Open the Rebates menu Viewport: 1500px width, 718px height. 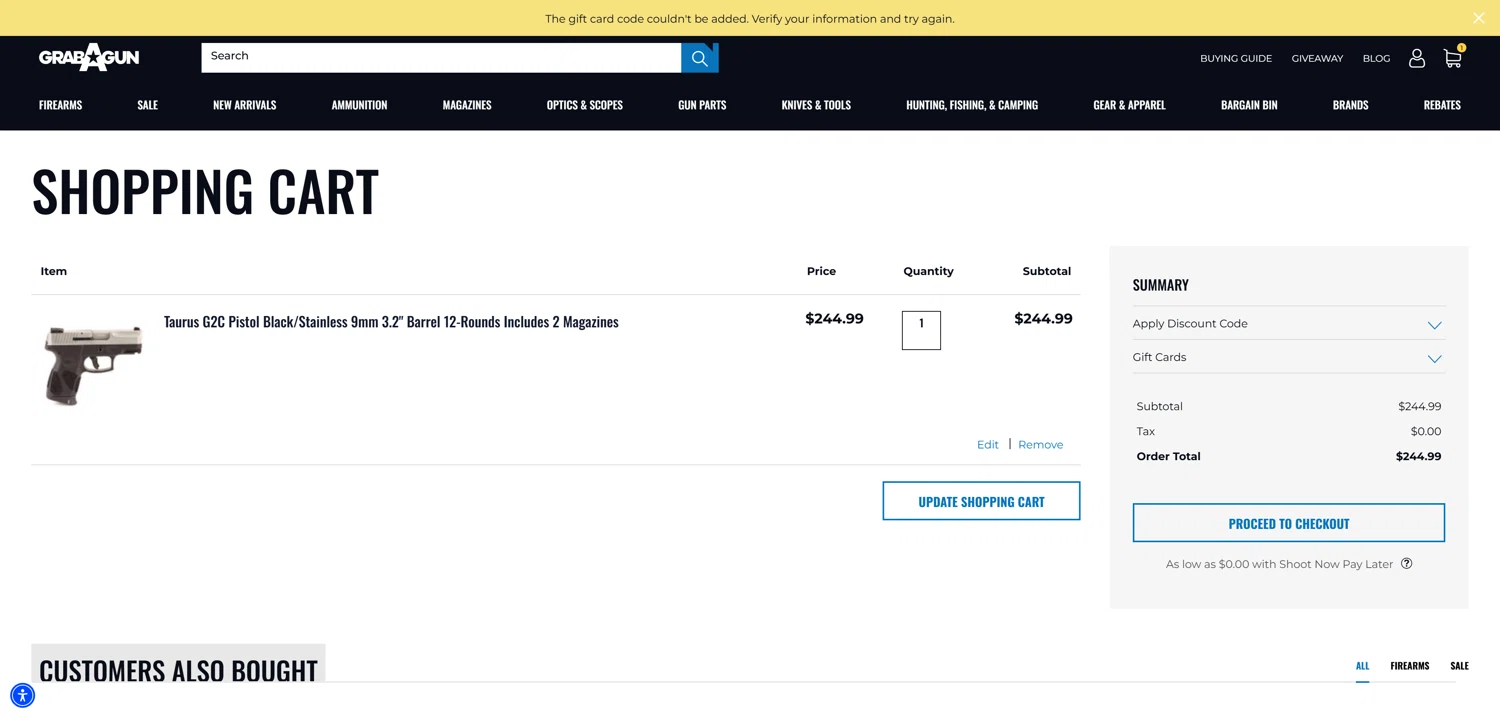[1442, 104]
